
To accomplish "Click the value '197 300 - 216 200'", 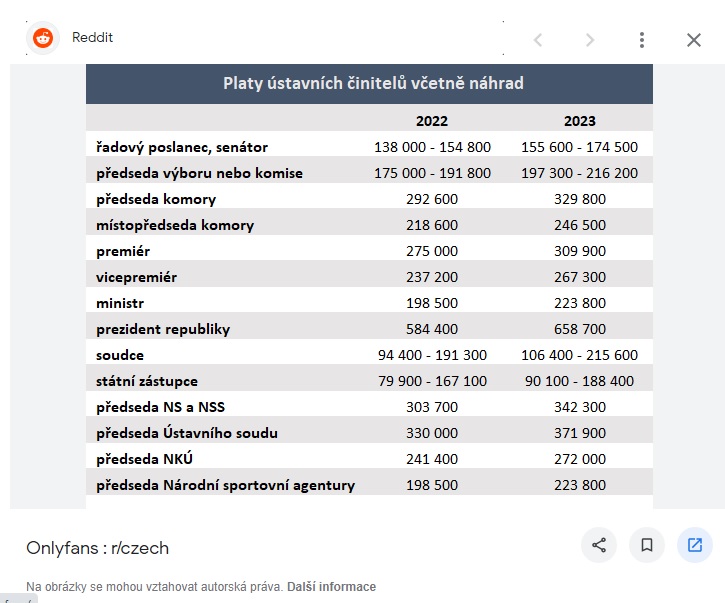I will (x=579, y=173).
